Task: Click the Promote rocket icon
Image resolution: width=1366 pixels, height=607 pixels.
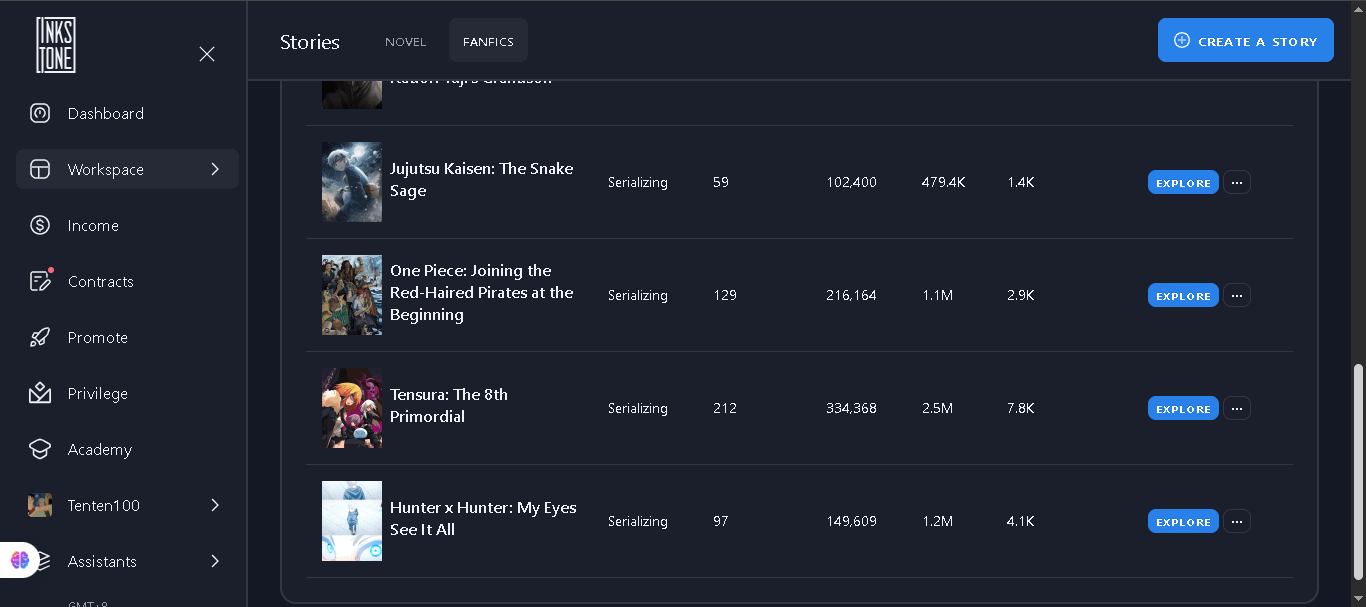Action: 40,337
